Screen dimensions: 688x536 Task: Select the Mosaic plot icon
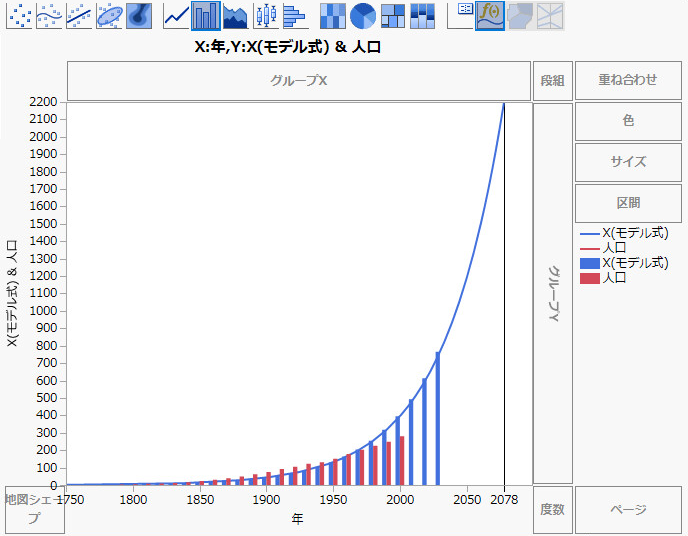pos(422,15)
